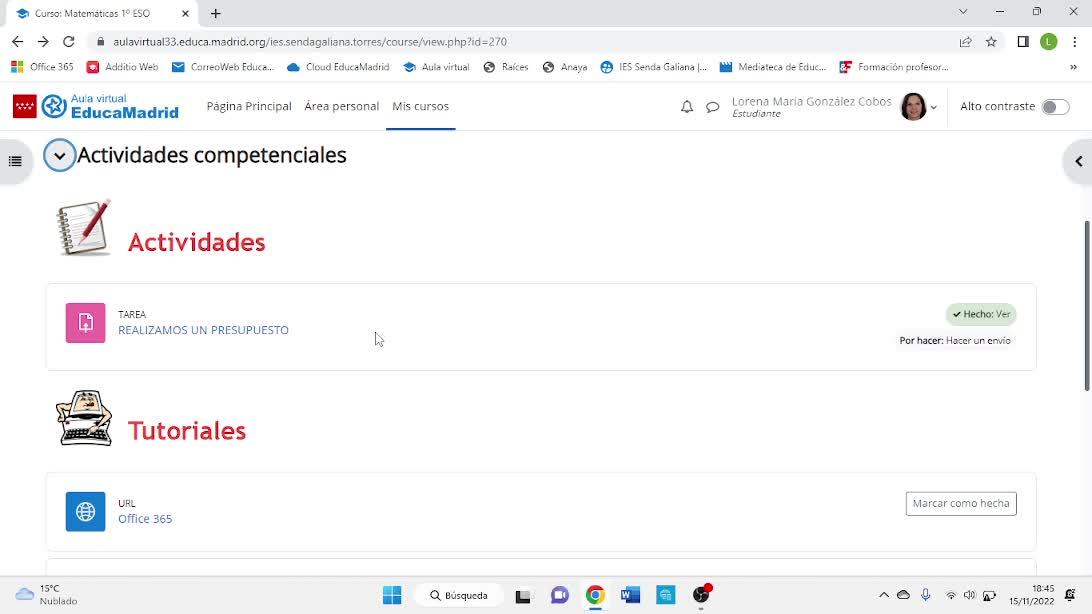Click the blue globe URL icon for Office 365
1092x614 pixels.
(x=85, y=511)
